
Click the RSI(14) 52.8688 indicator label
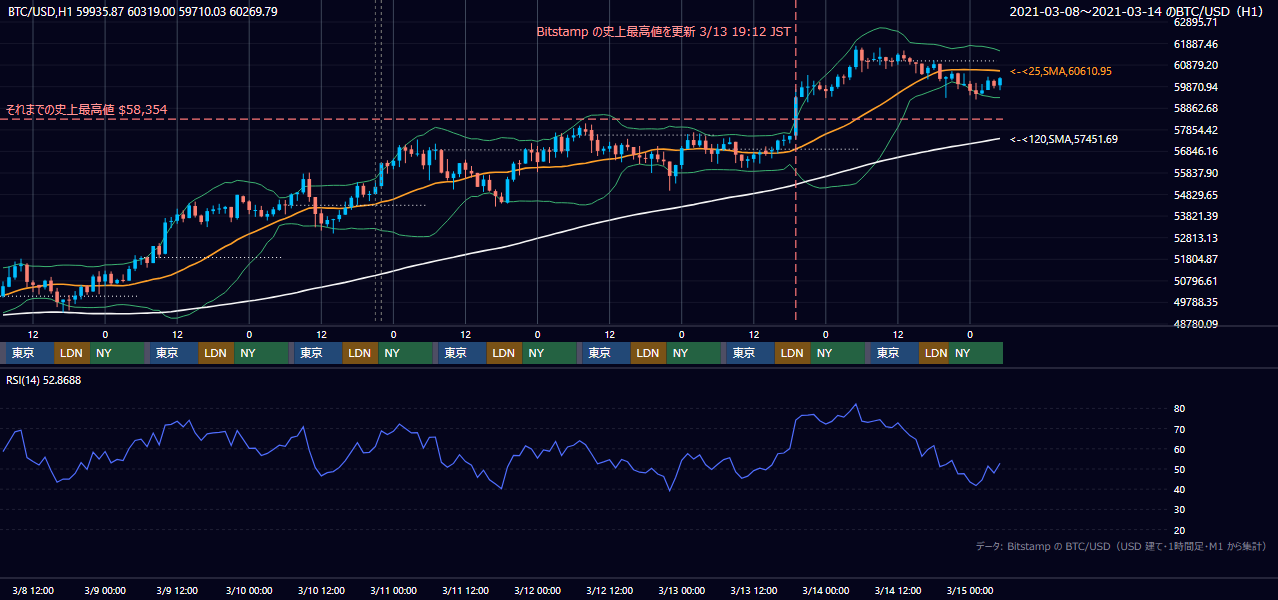click(x=44, y=380)
